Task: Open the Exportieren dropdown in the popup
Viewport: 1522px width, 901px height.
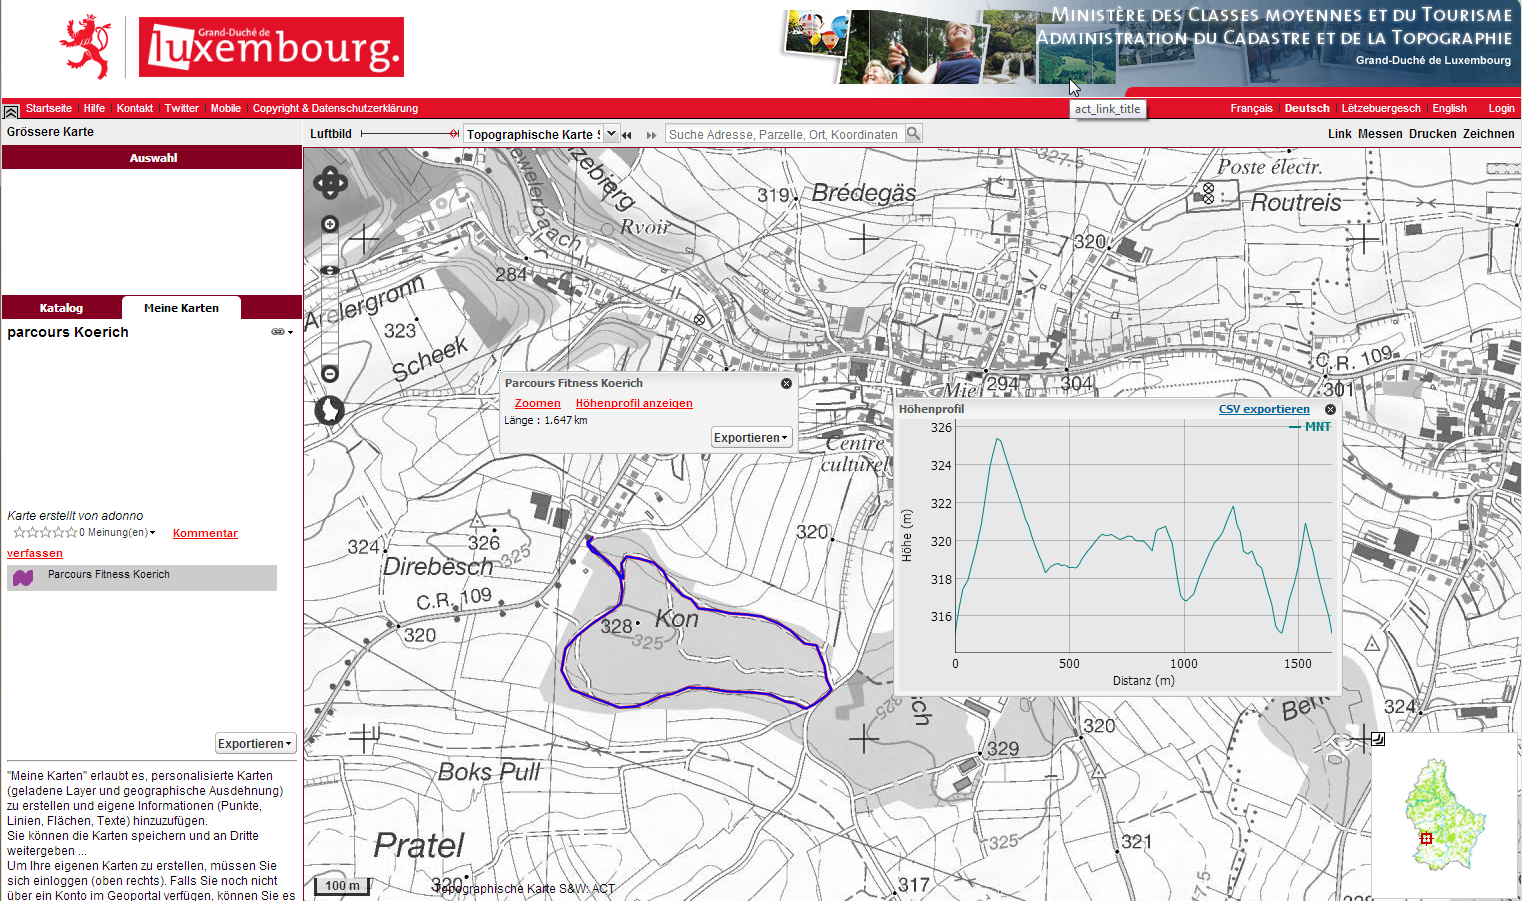Action: click(751, 438)
